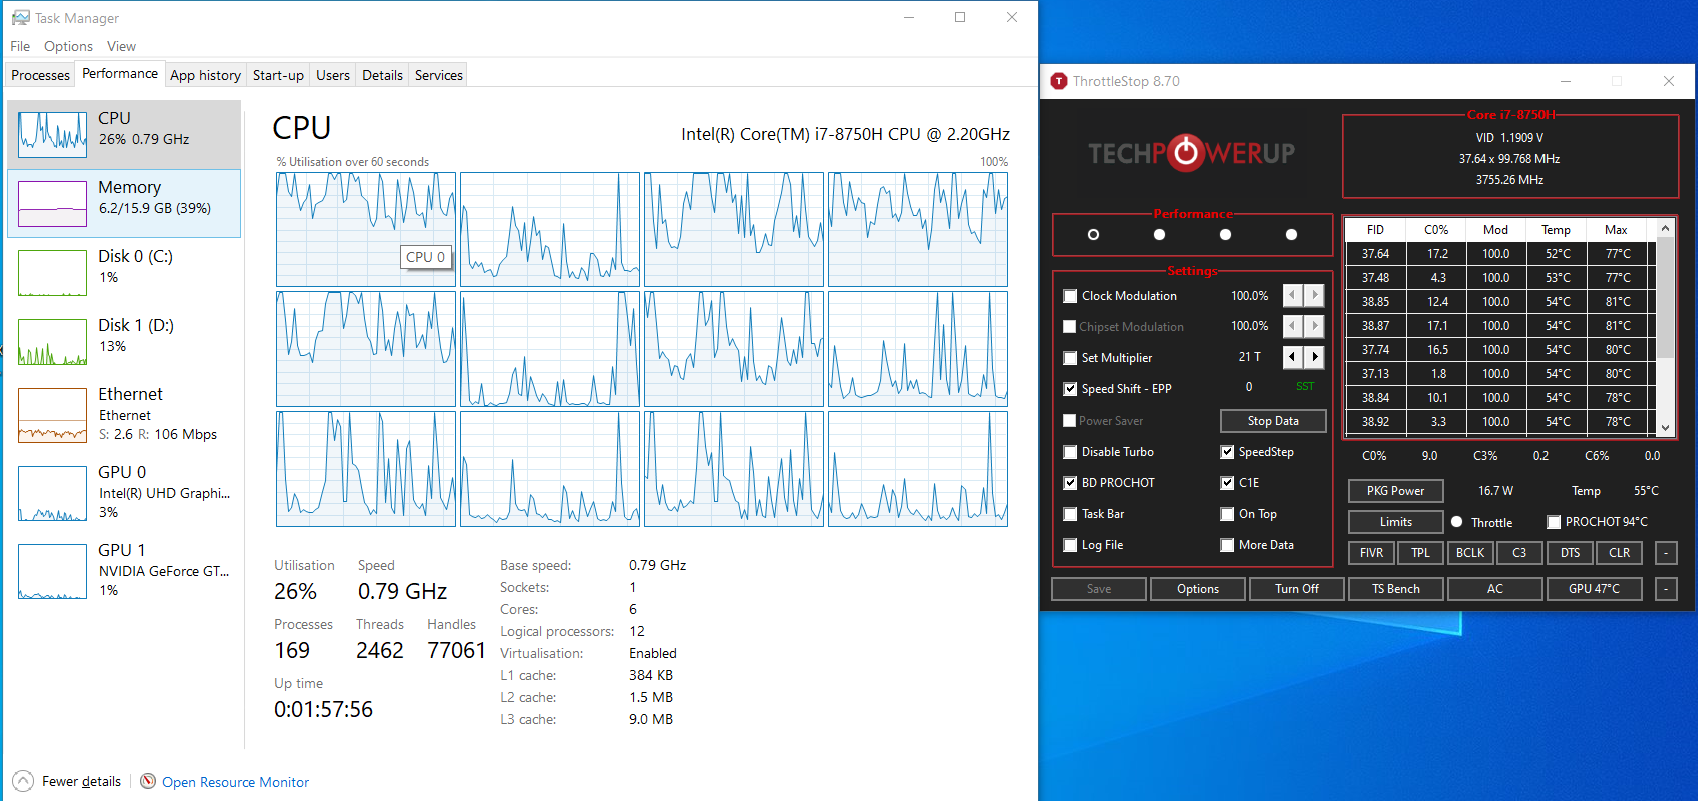
Task: Open the FIVR settings
Action: 1371,553
